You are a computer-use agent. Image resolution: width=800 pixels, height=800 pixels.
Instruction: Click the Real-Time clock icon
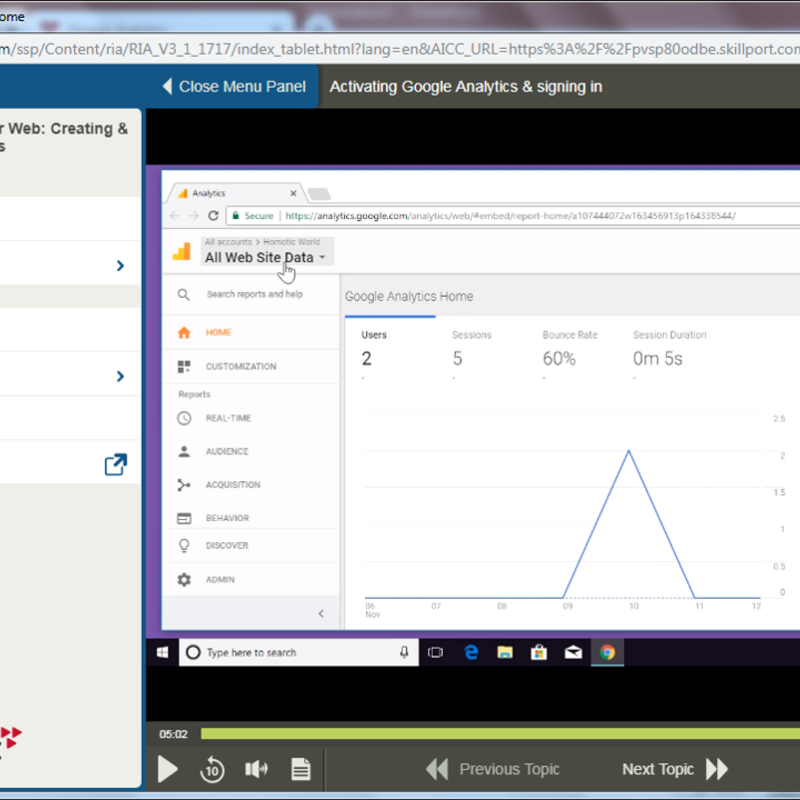[x=184, y=418]
